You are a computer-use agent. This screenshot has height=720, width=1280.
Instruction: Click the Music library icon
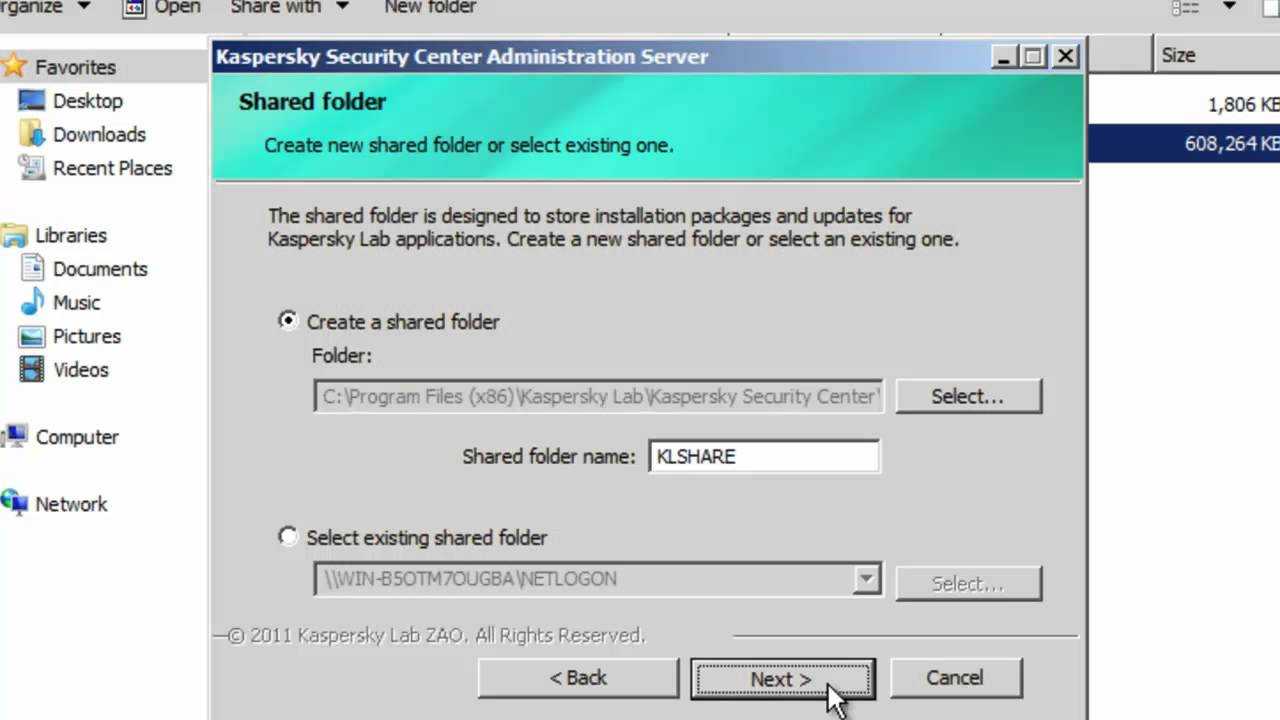click(x=32, y=302)
